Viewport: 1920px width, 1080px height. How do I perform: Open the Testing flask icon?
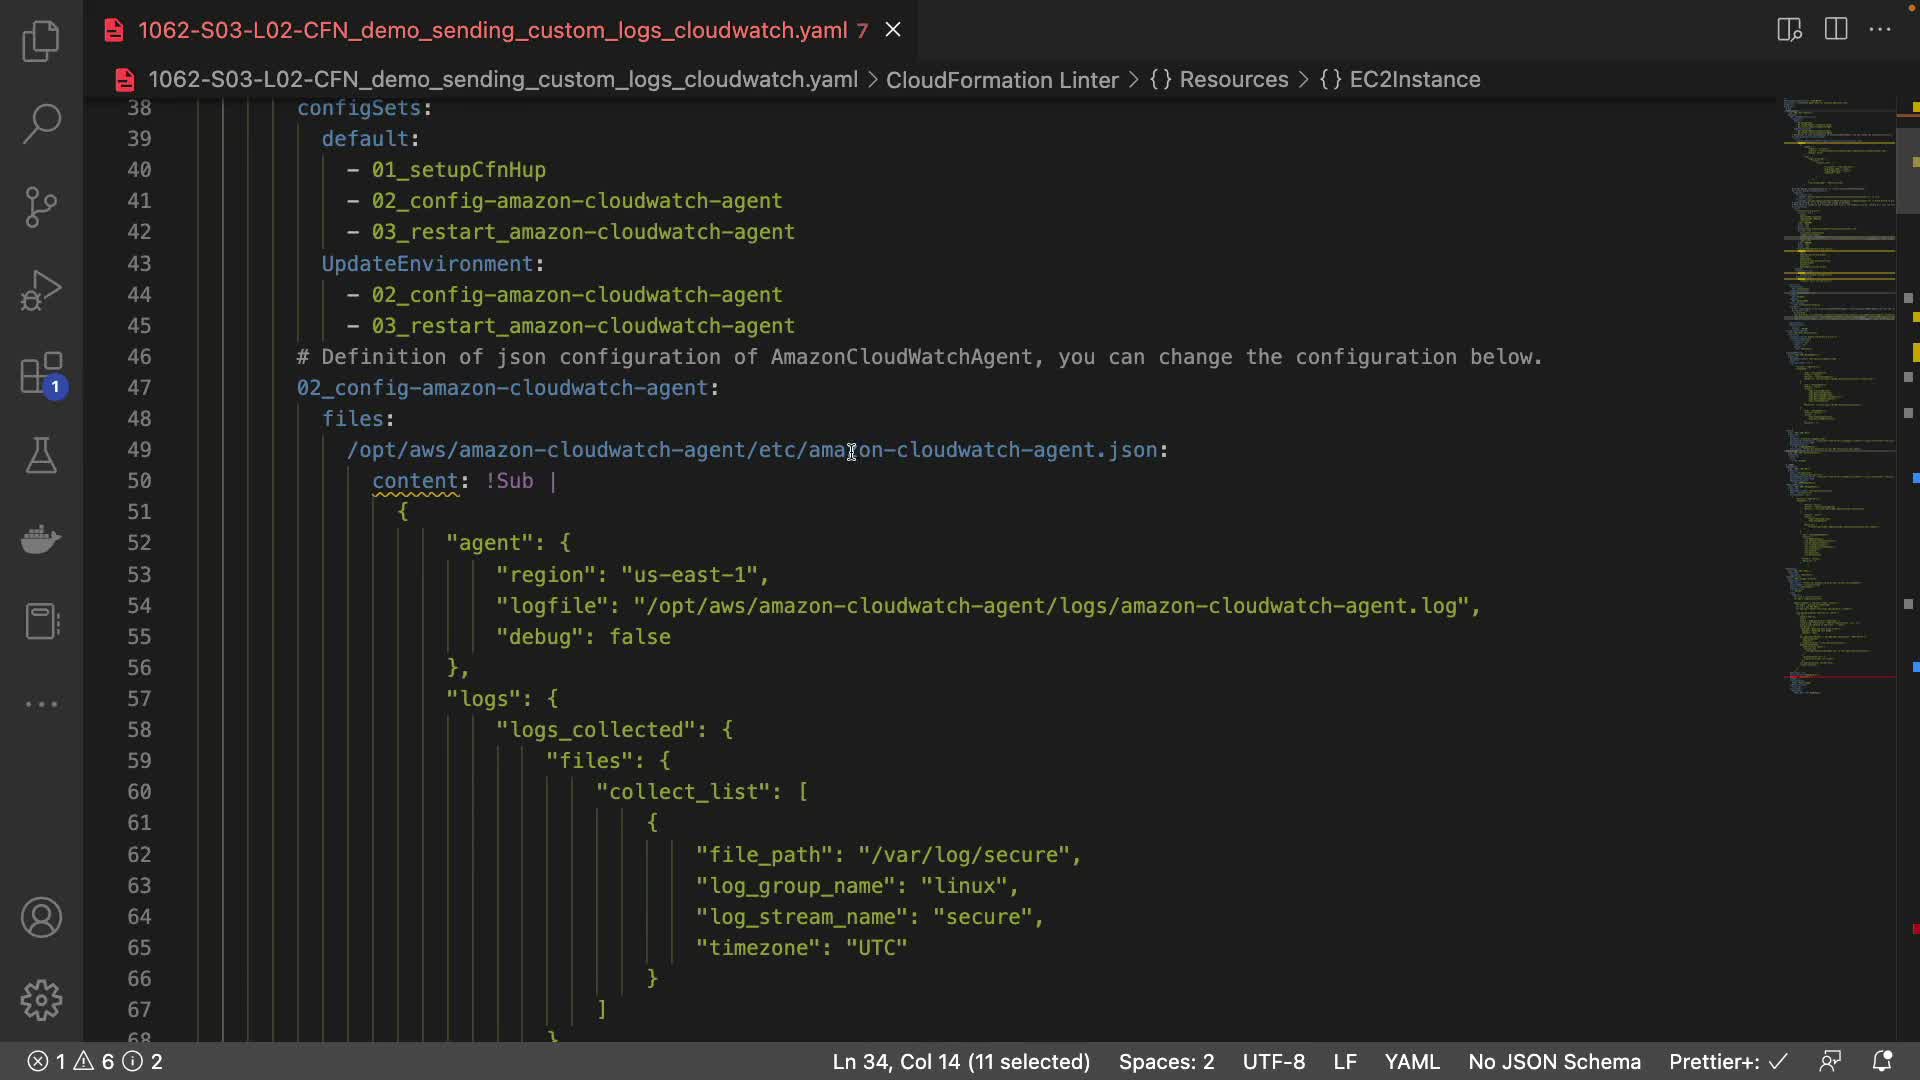coord(41,456)
